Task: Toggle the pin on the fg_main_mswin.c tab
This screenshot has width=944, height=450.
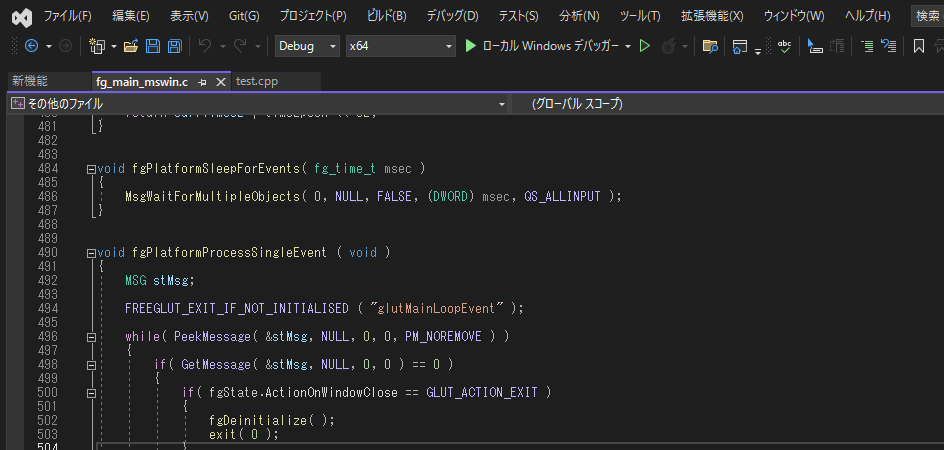Action: [x=203, y=81]
